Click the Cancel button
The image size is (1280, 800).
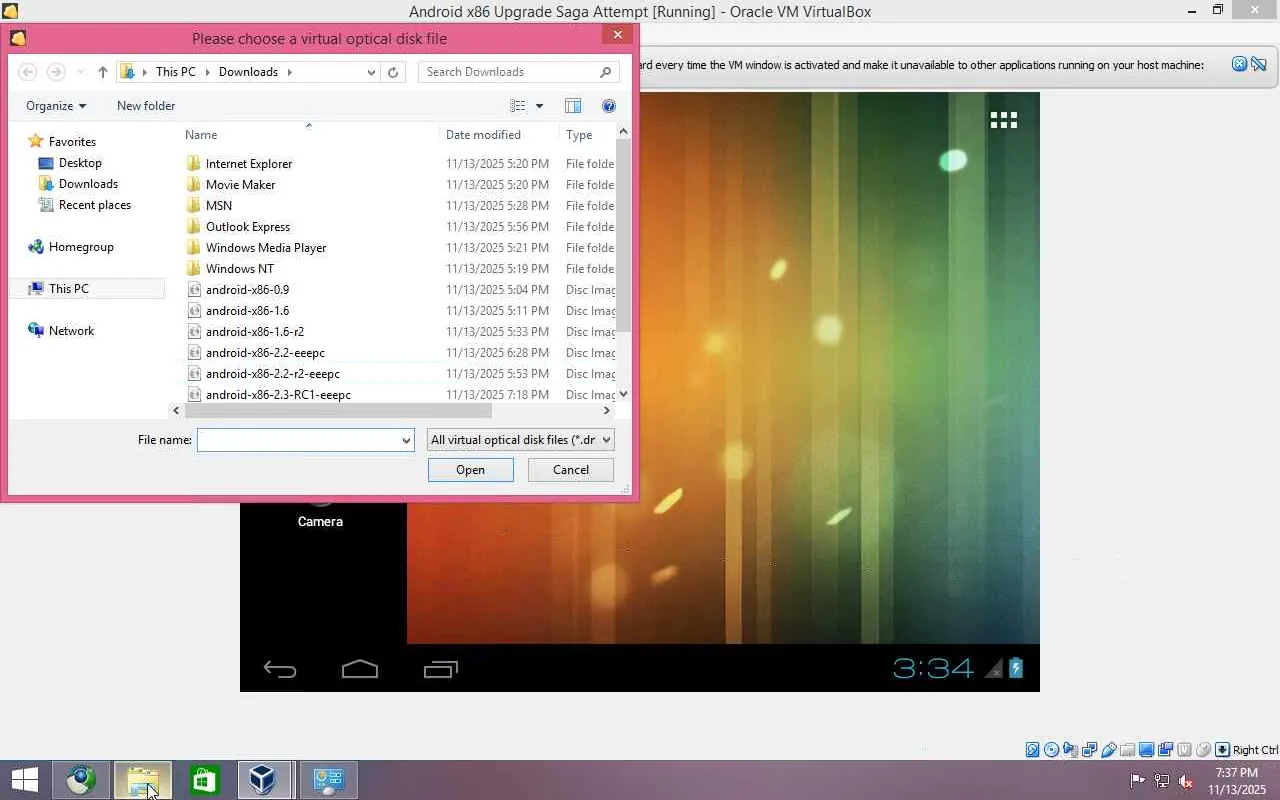(x=571, y=470)
